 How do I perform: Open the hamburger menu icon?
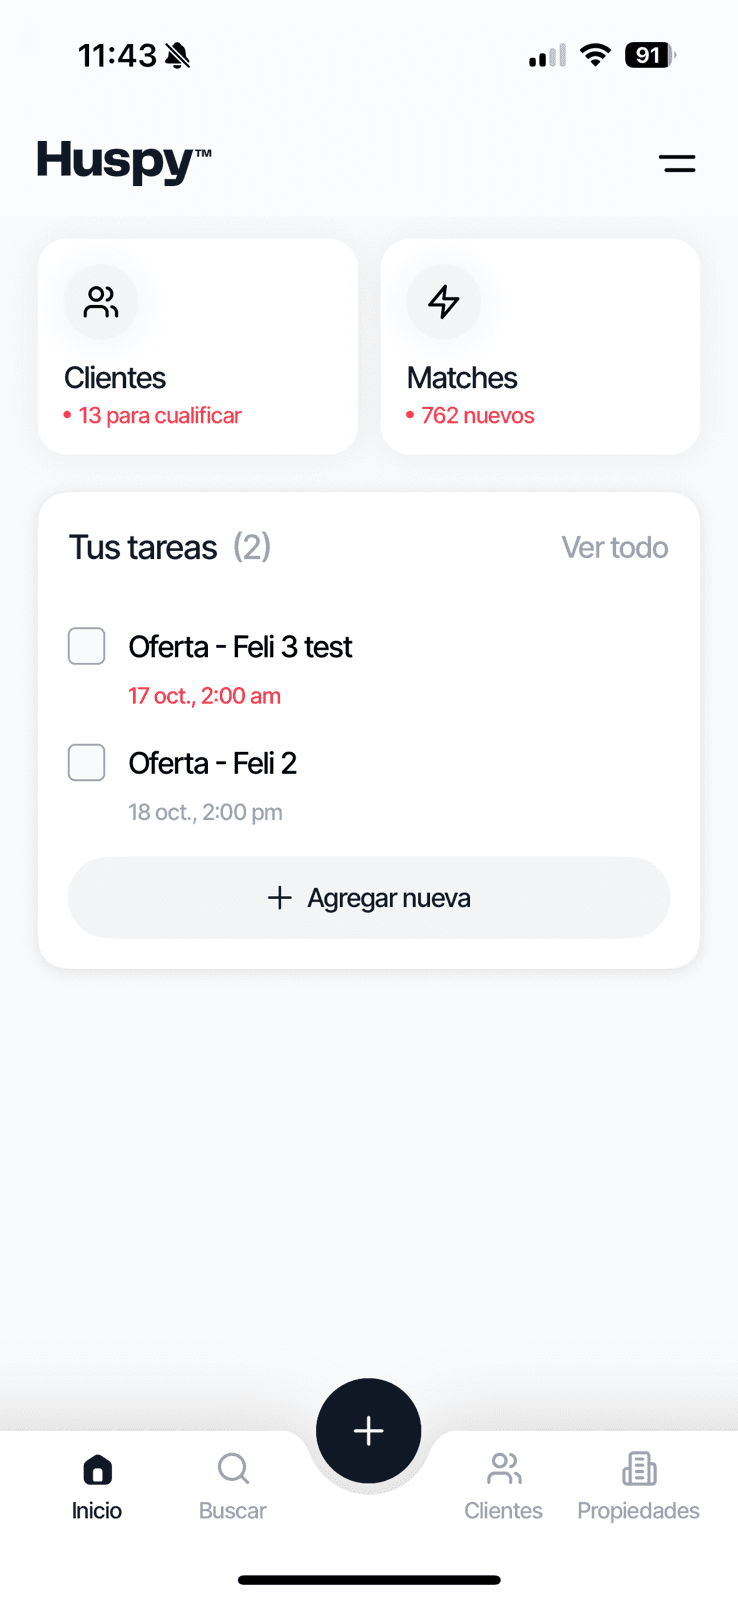pyautogui.click(x=677, y=163)
